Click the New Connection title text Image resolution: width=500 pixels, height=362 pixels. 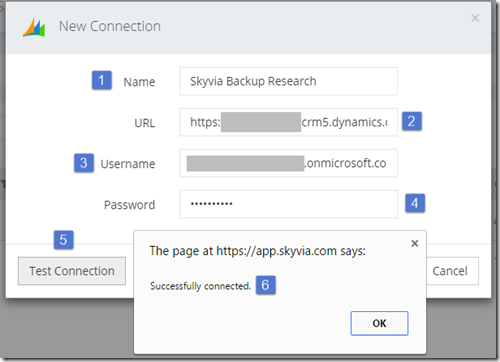110,26
